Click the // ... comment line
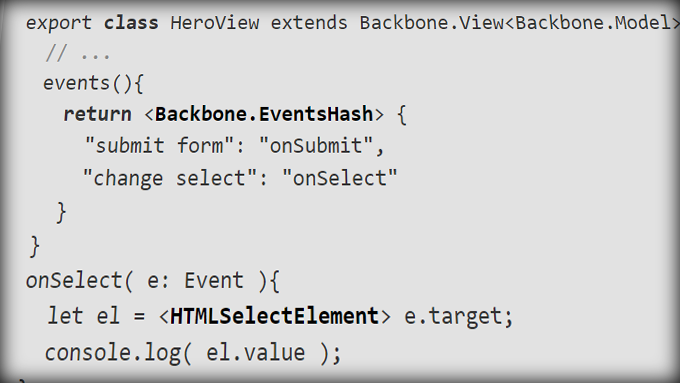The image size is (680, 383). [78, 54]
